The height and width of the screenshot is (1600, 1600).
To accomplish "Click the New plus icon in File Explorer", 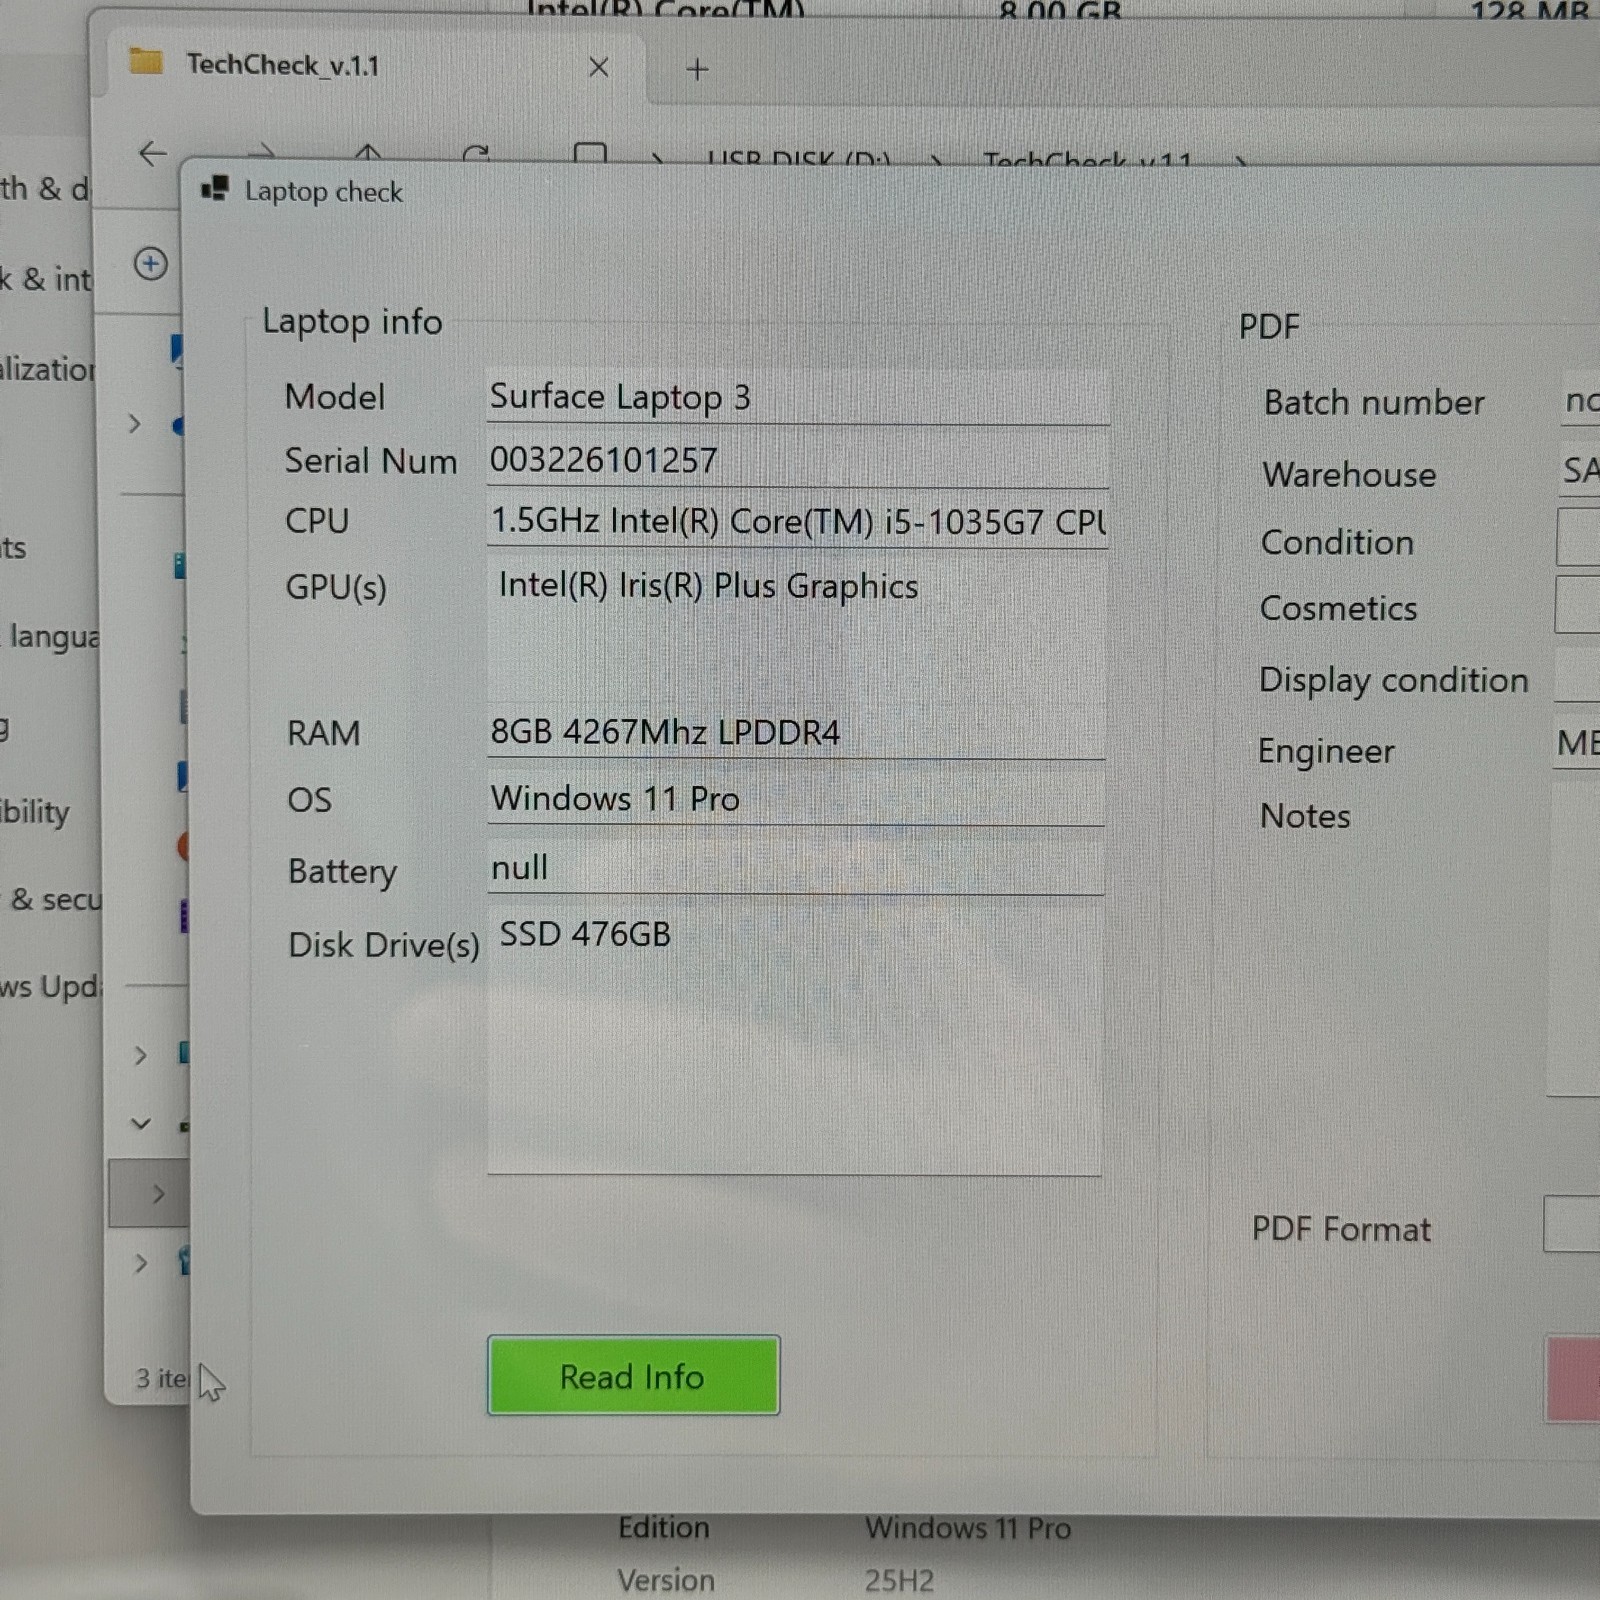I will coord(151,264).
